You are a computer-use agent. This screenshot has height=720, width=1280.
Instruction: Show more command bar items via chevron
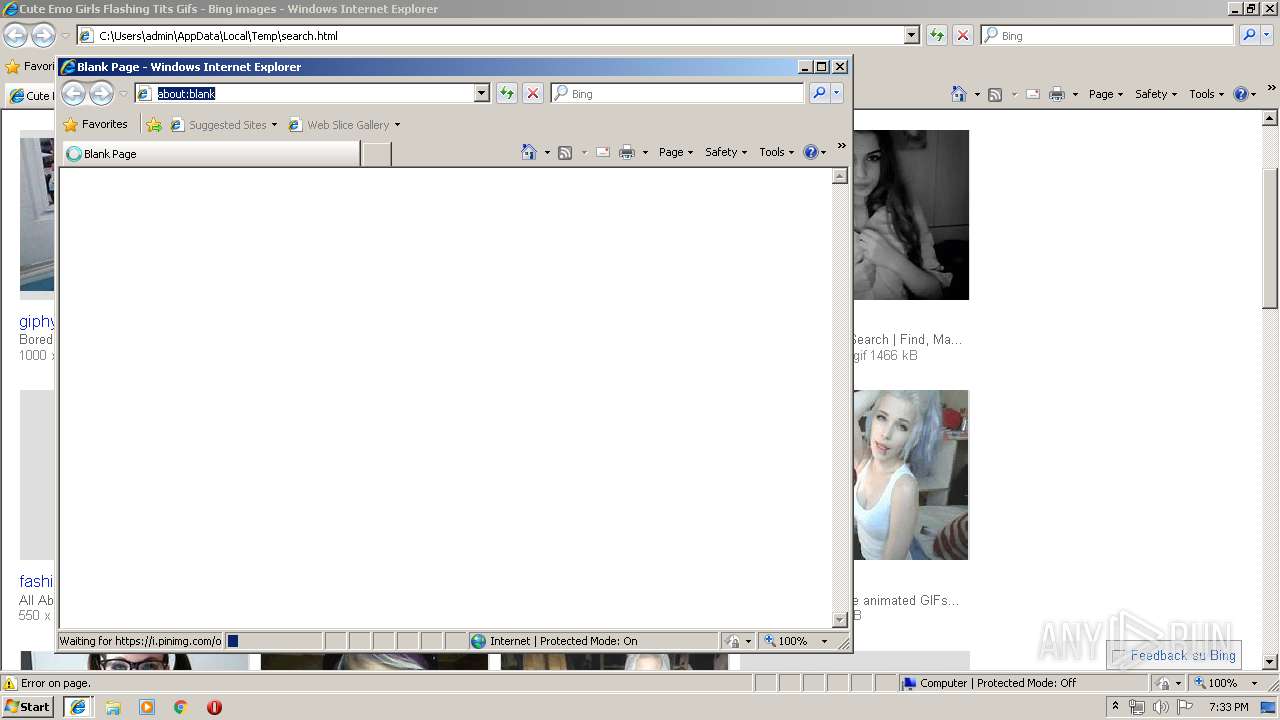click(841, 146)
